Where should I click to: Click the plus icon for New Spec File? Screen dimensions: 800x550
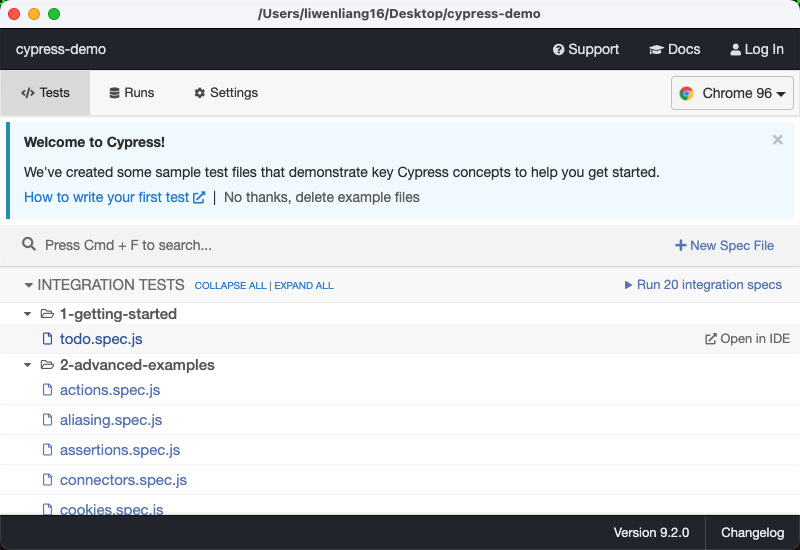click(681, 245)
